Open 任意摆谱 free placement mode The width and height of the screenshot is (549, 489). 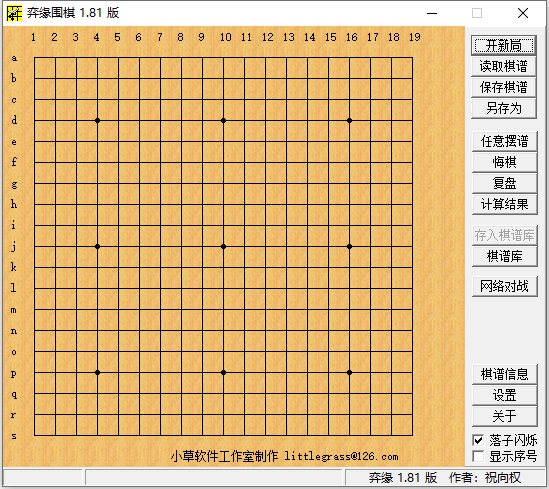(504, 141)
